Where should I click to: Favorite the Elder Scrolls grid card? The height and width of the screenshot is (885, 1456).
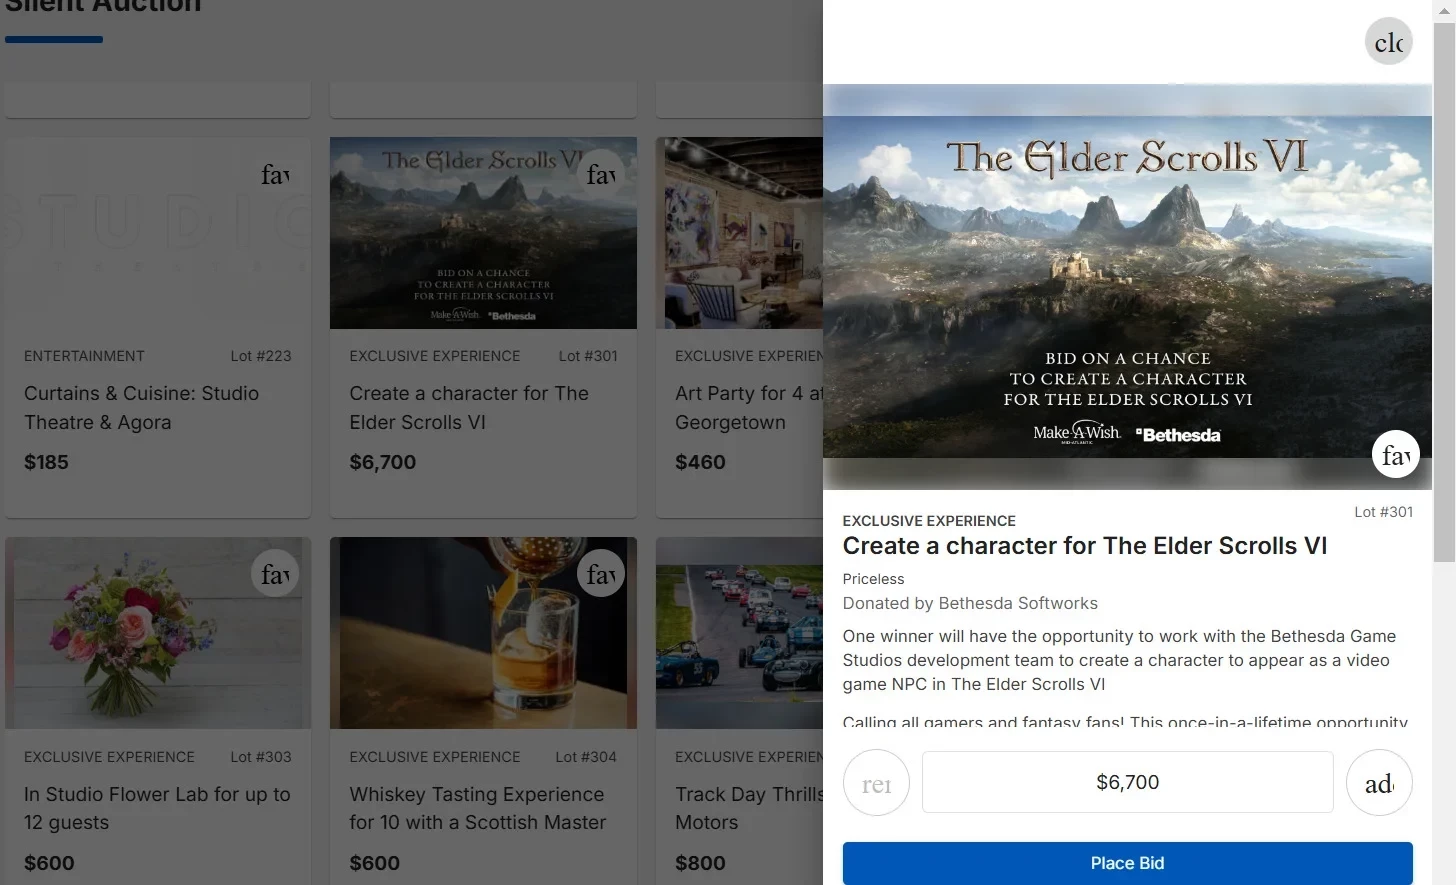[601, 174]
